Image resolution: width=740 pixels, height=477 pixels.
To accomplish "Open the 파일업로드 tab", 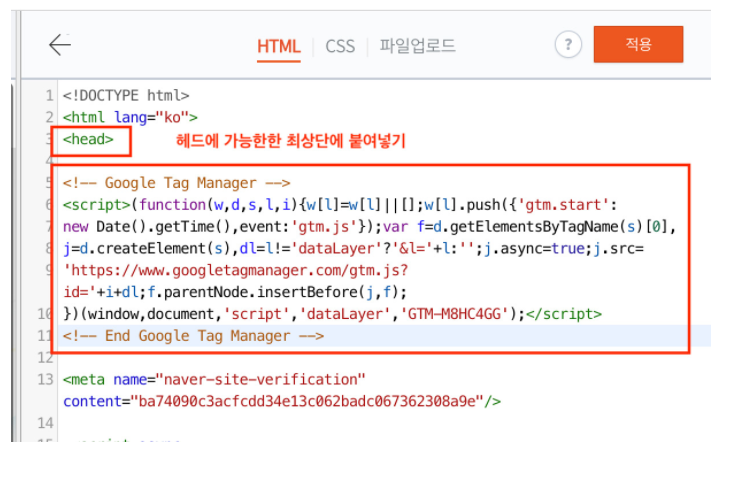I will click(418, 46).
